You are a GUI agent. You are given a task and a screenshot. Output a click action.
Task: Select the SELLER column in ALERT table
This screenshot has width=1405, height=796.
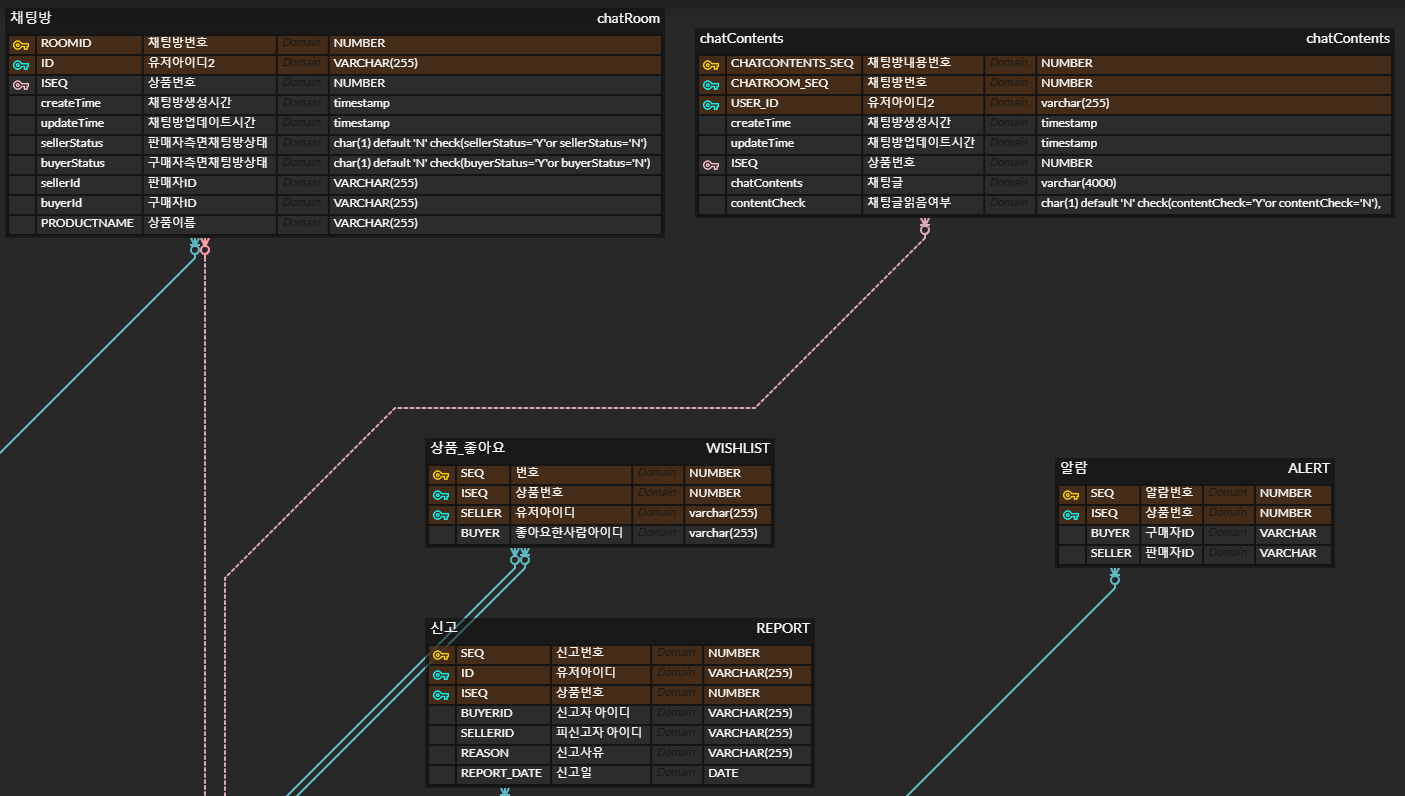(x=1111, y=554)
